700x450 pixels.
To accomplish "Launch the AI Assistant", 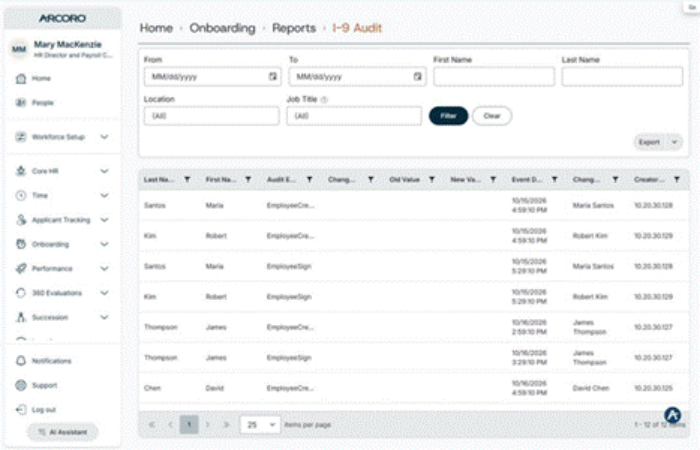I will point(62,432).
